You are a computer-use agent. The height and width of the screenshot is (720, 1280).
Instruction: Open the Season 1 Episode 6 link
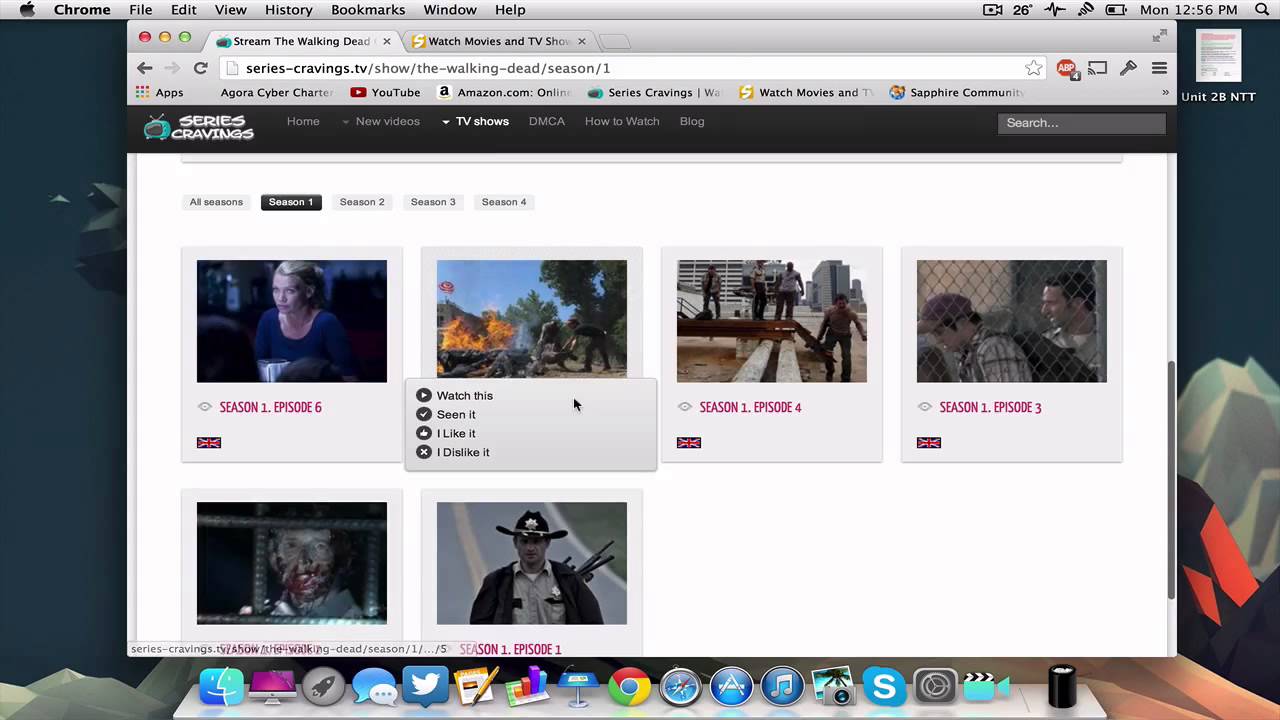click(270, 407)
